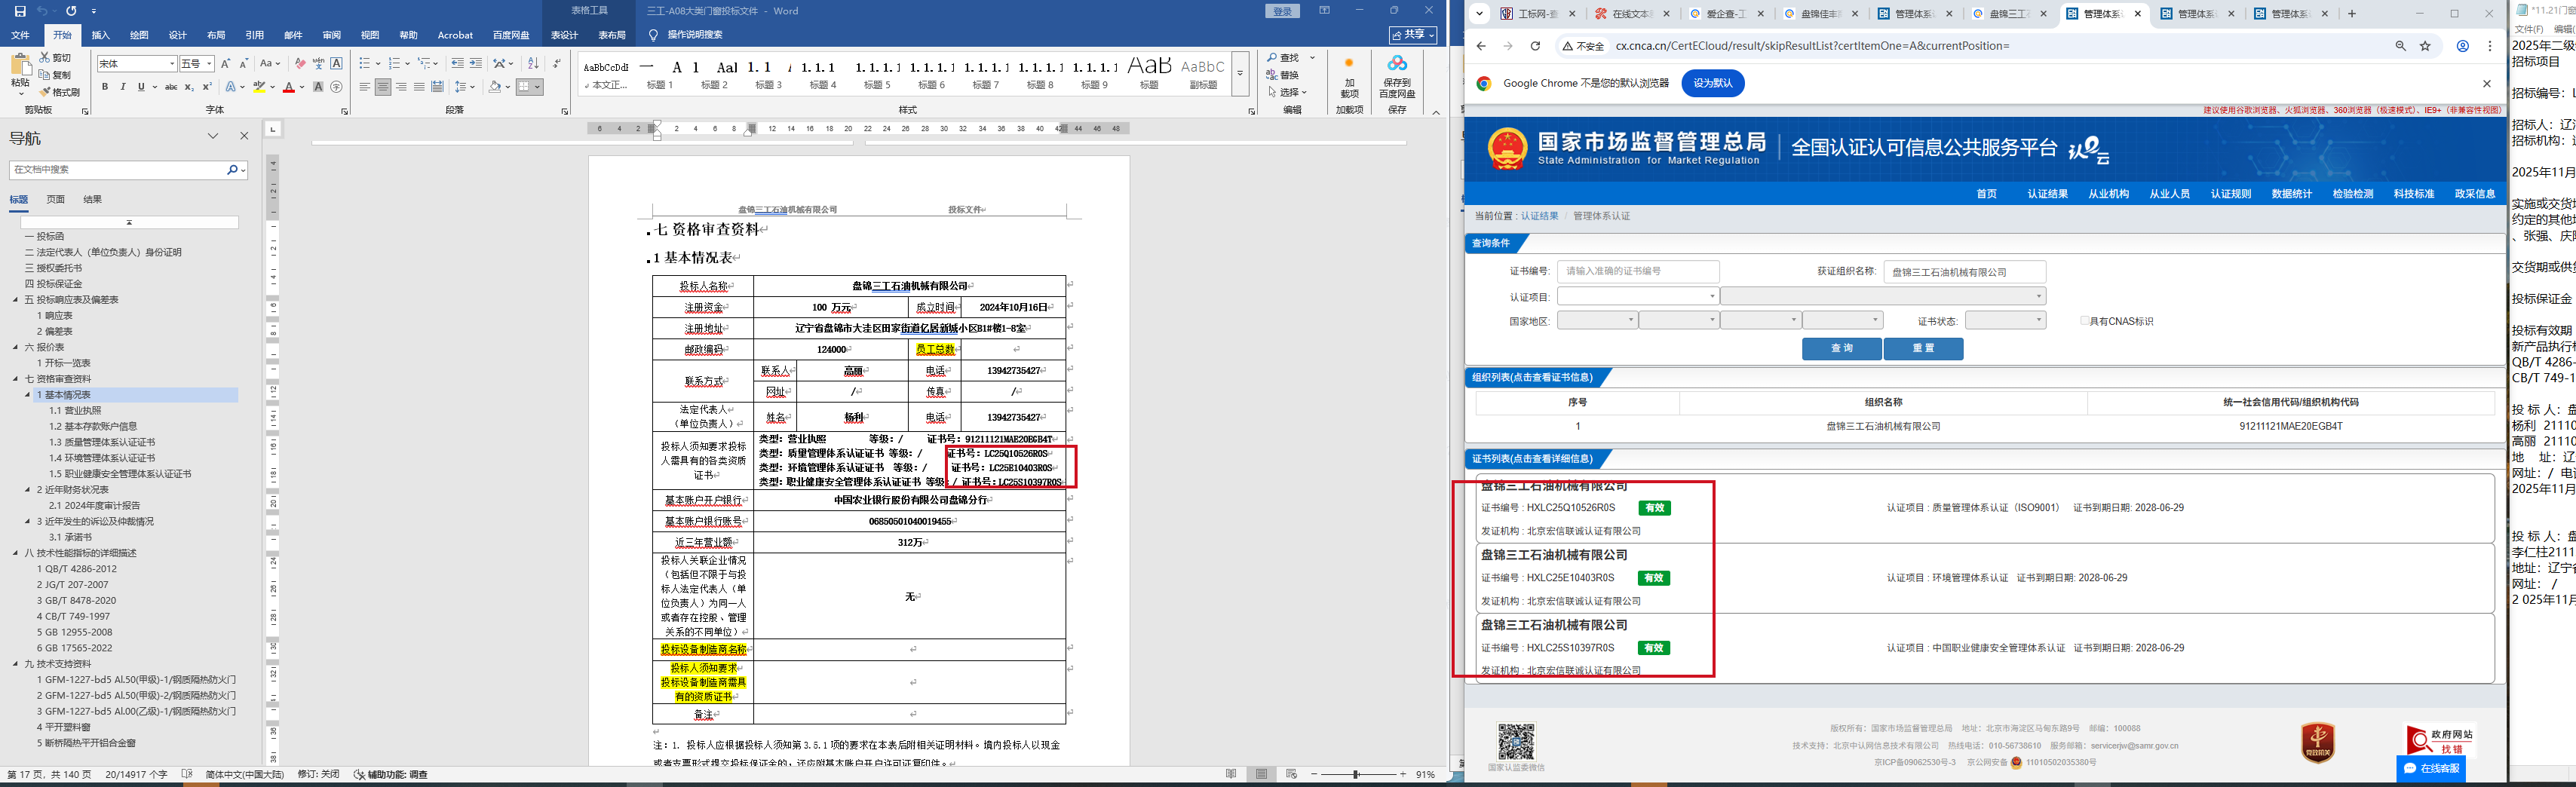The height and width of the screenshot is (787, 2576).
Task: Switch to the 工标网 Chrome tab
Action: pyautogui.click(x=1540, y=14)
